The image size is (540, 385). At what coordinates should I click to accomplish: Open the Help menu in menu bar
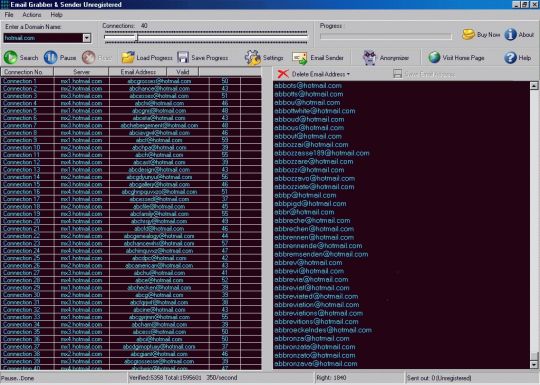click(x=56, y=15)
